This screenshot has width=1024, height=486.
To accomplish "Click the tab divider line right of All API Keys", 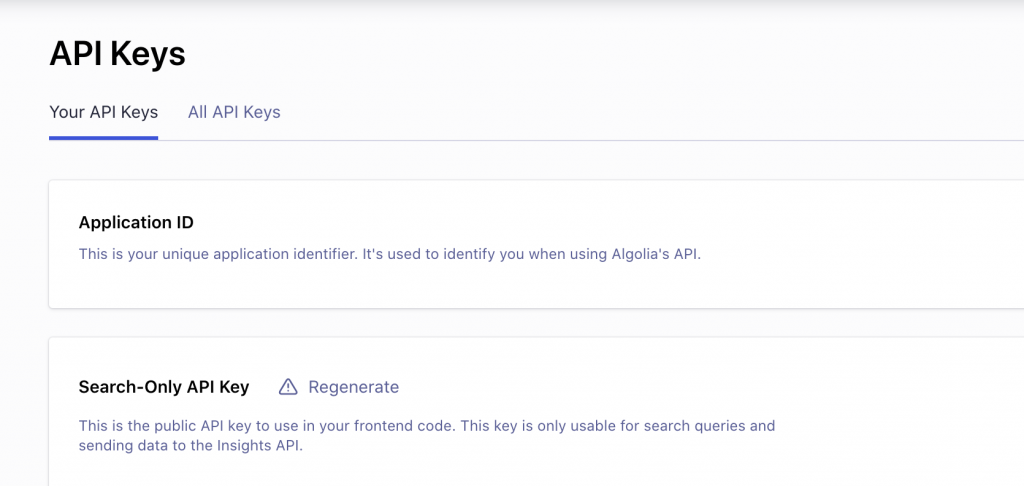I will [x=653, y=140].
